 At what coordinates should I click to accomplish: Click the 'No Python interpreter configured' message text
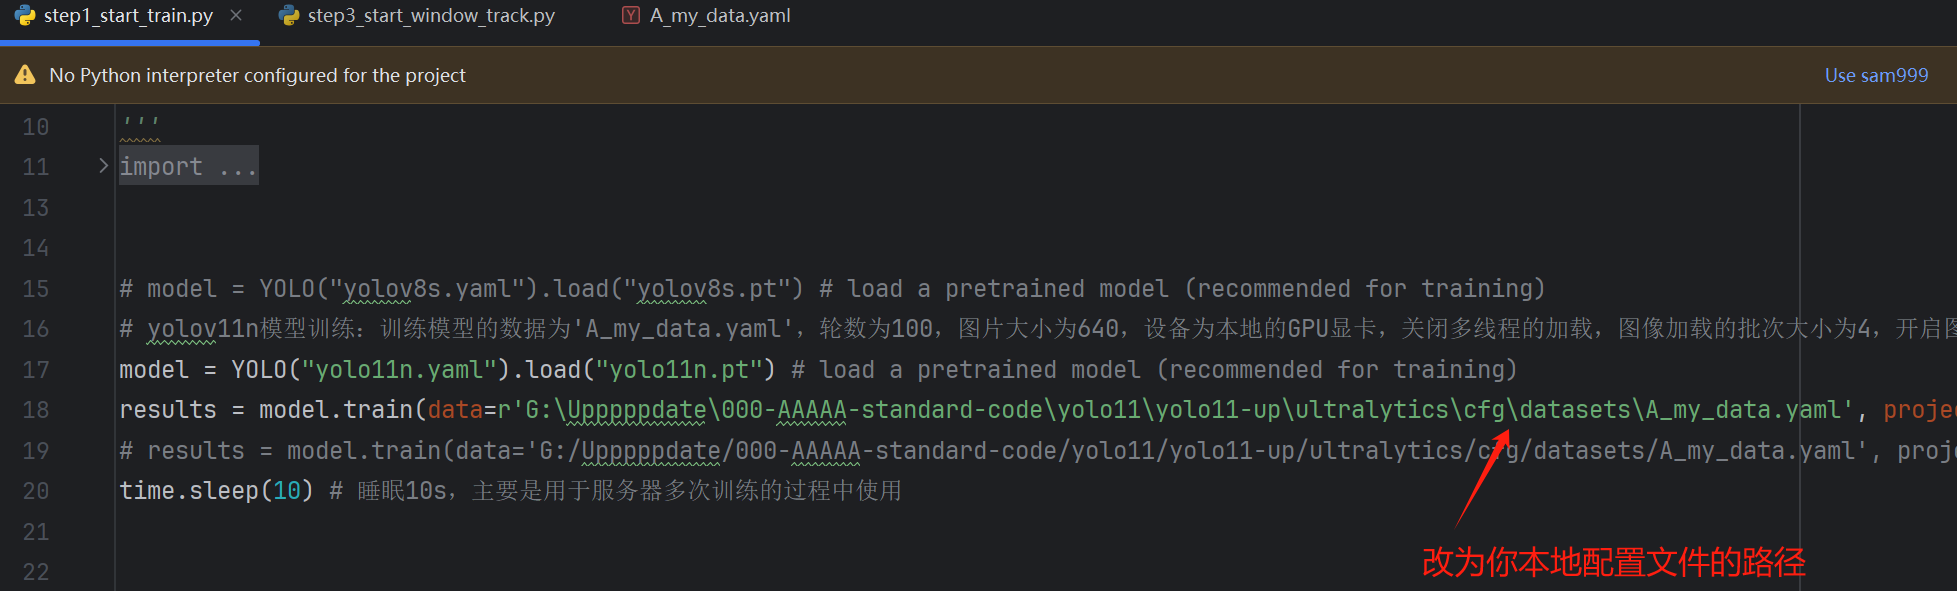tap(257, 75)
